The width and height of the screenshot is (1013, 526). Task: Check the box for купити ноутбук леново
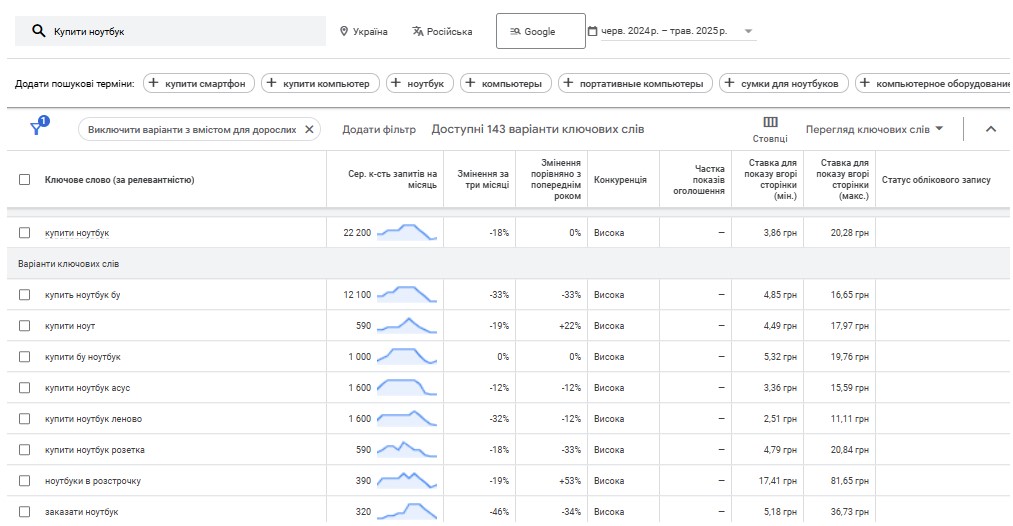pyautogui.click(x=25, y=419)
